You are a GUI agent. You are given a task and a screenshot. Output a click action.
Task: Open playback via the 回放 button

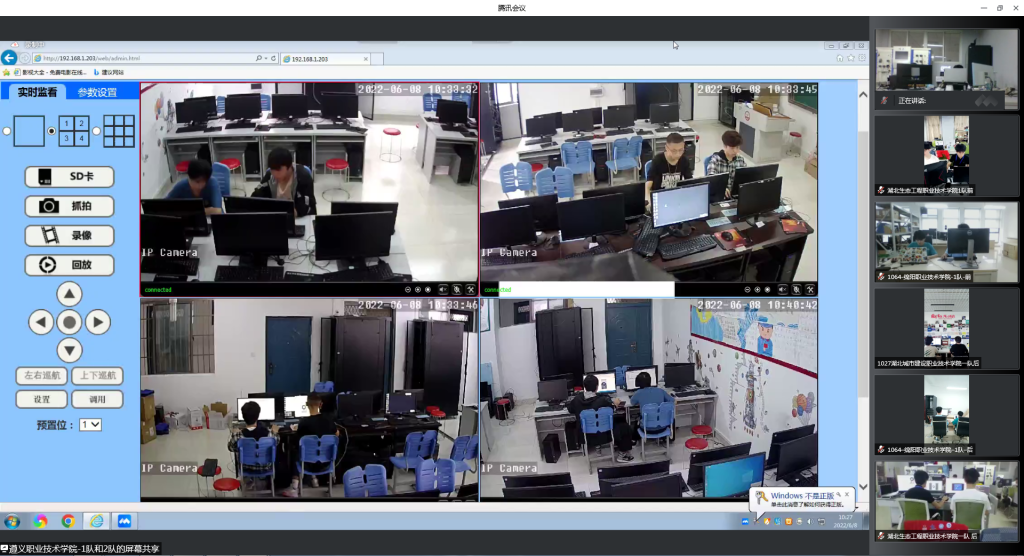pyautogui.click(x=69, y=265)
